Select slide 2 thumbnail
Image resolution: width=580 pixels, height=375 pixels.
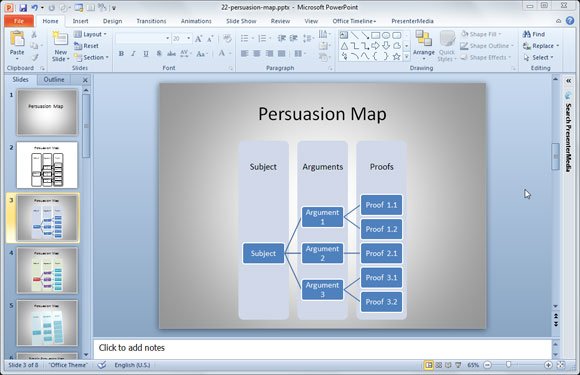pos(47,165)
